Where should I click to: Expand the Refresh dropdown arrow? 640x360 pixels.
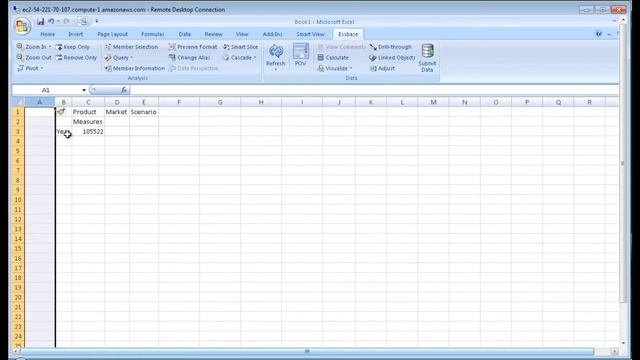(x=276, y=69)
